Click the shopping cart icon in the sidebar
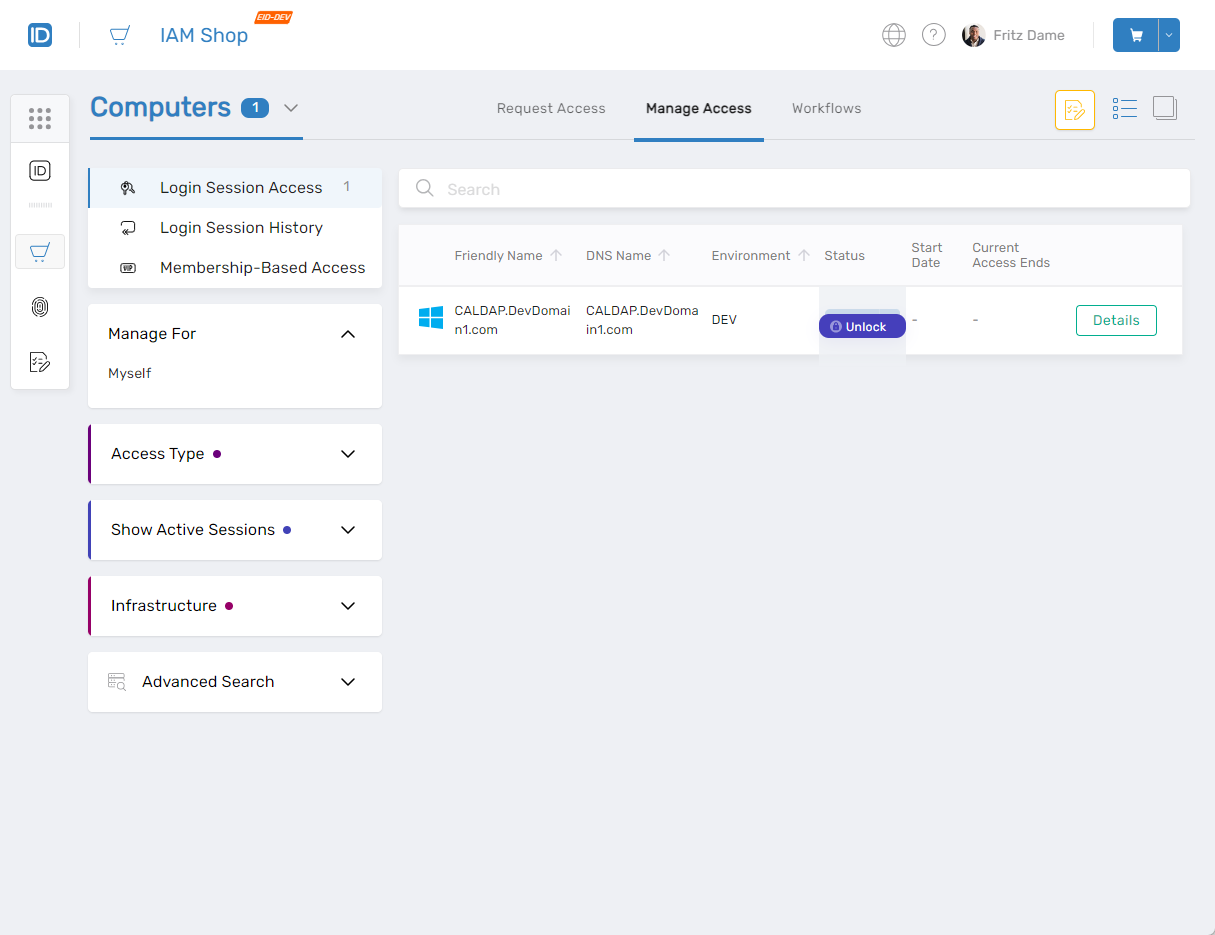This screenshot has width=1215, height=935. pyautogui.click(x=40, y=251)
